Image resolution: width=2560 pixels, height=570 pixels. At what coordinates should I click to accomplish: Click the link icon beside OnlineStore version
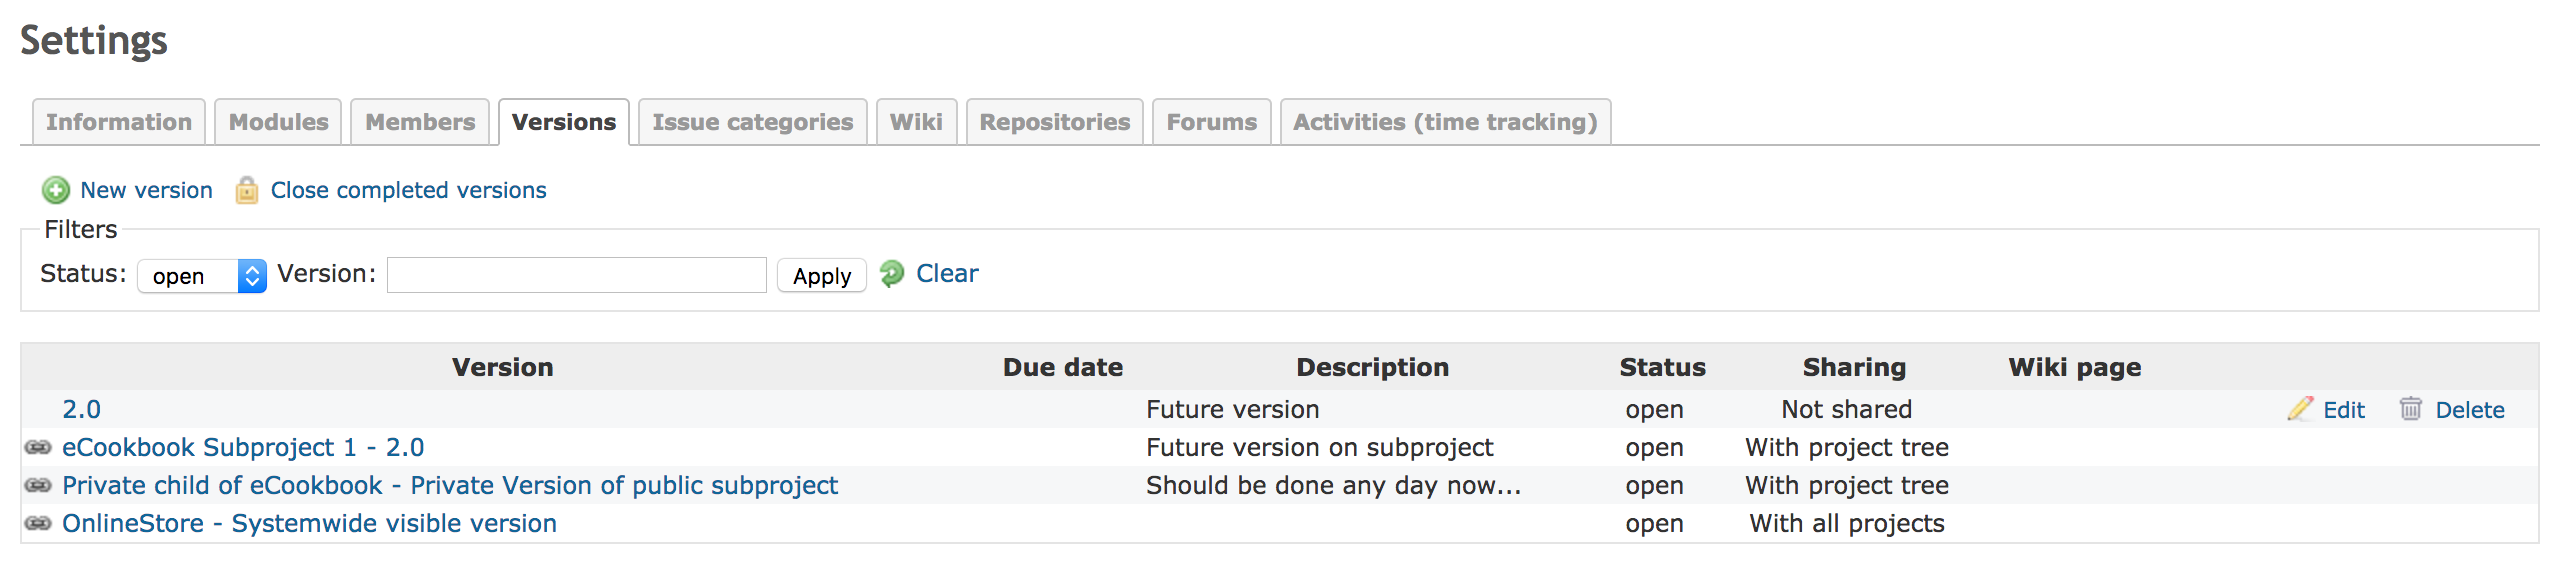coord(38,523)
